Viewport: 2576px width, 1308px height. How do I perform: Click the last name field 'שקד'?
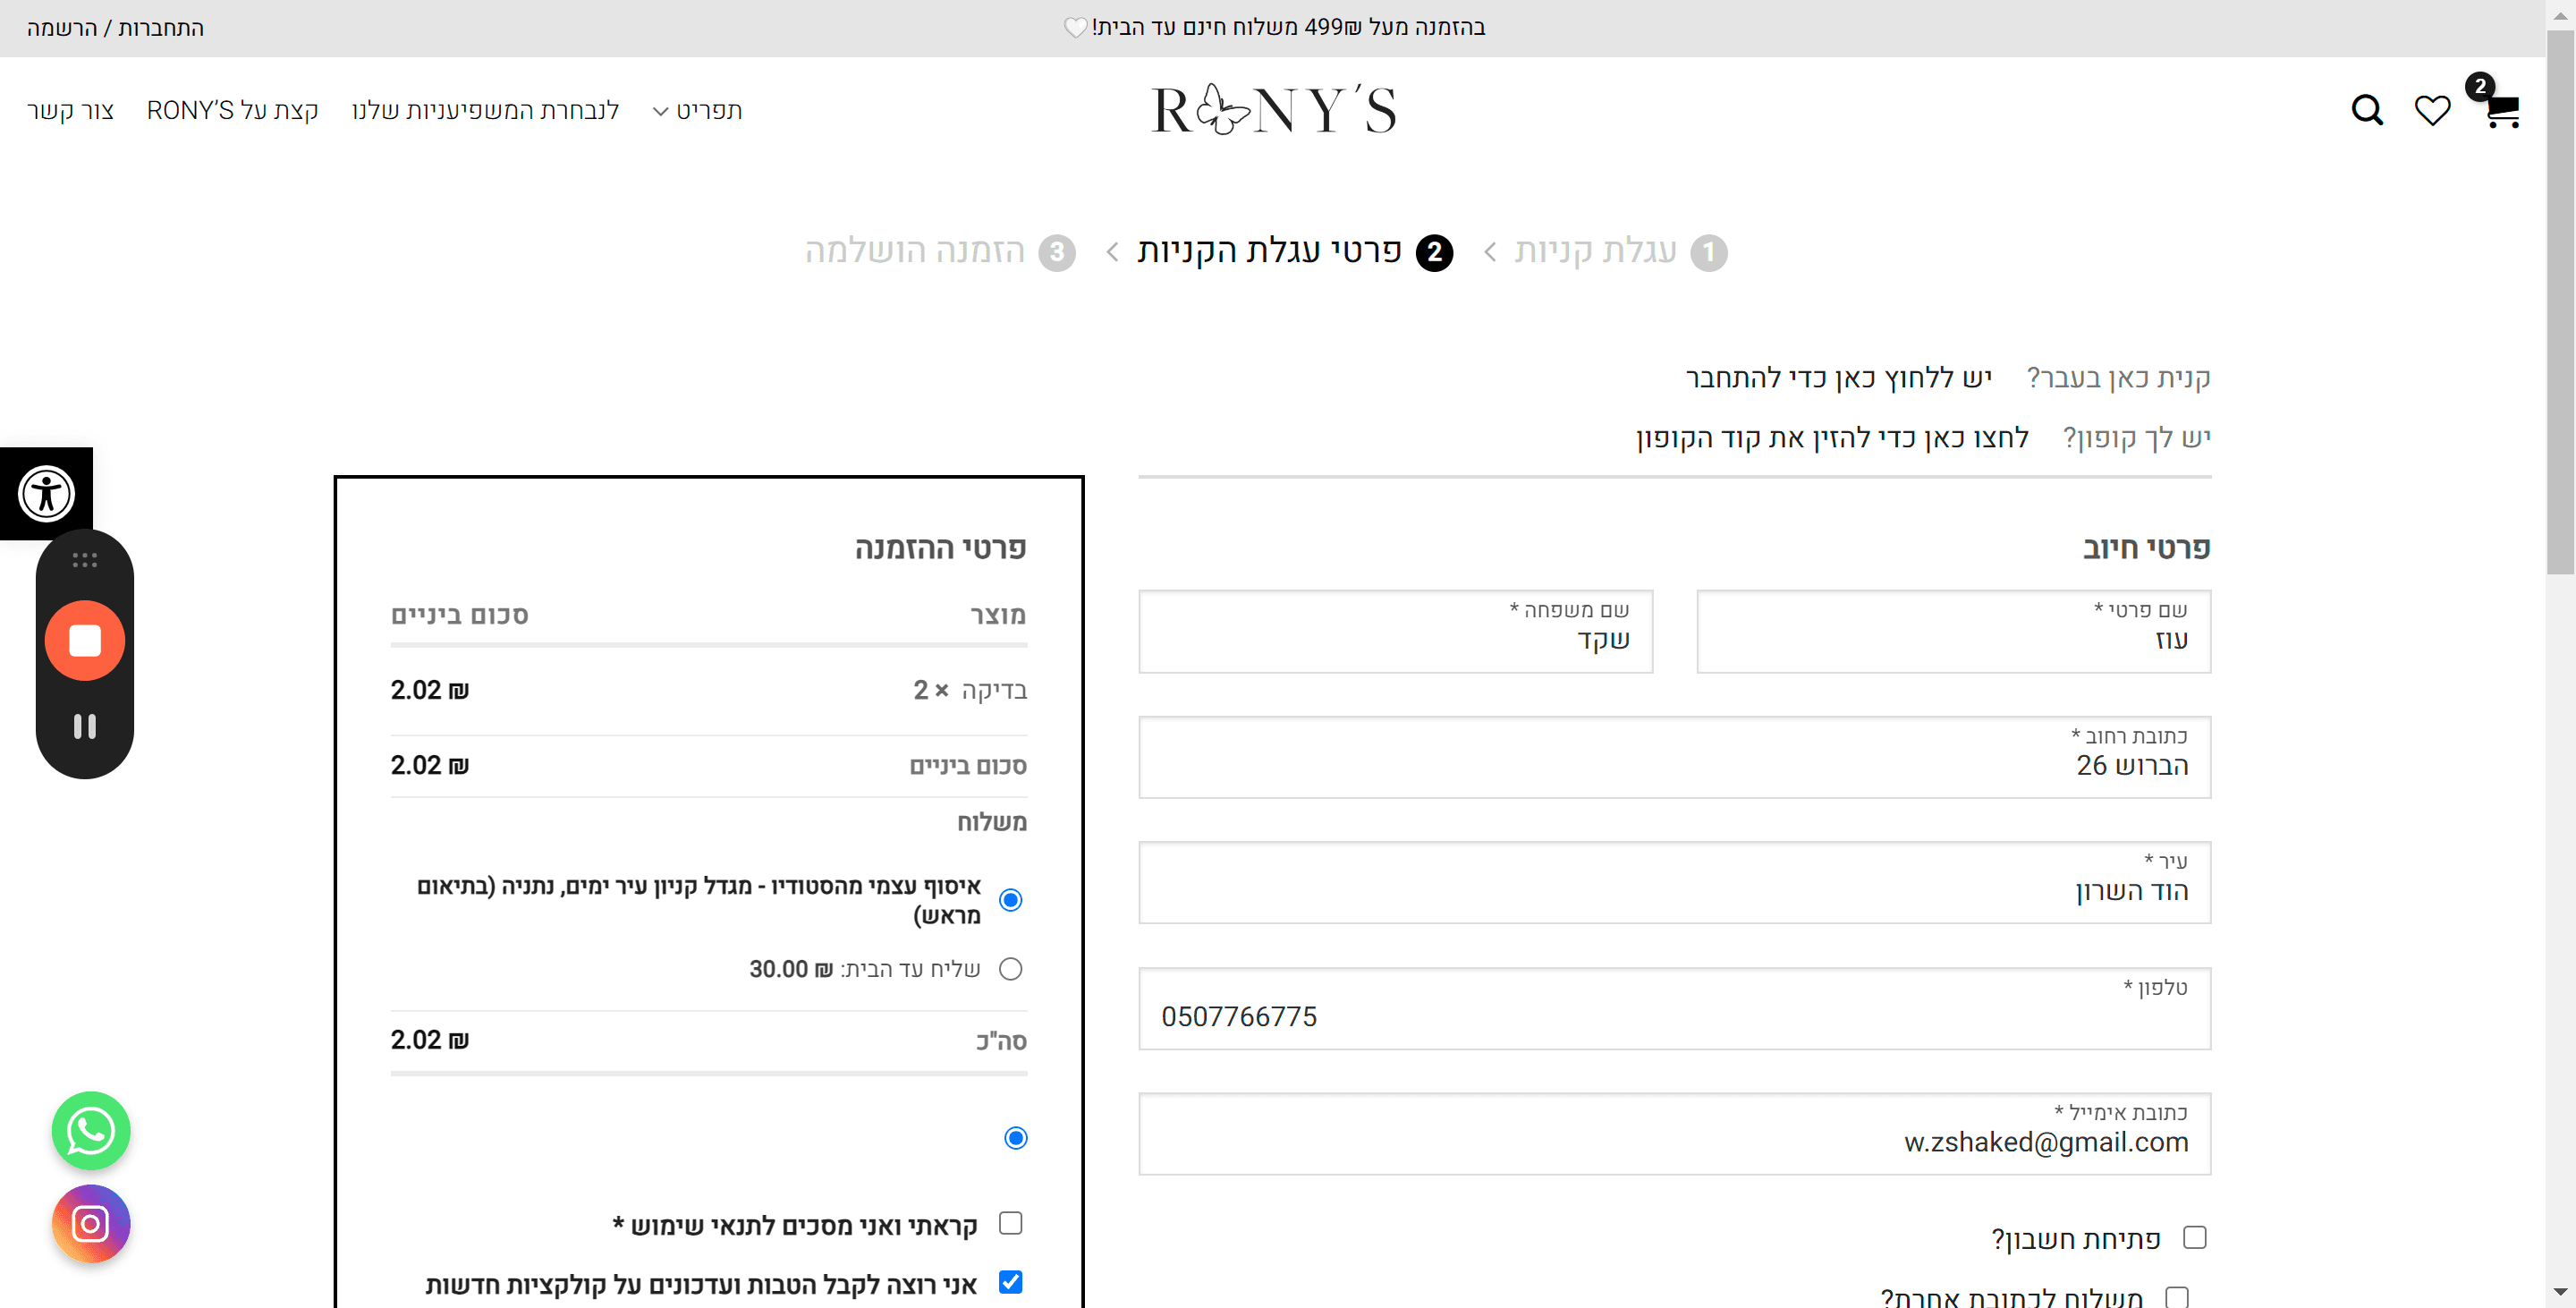pos(1395,631)
